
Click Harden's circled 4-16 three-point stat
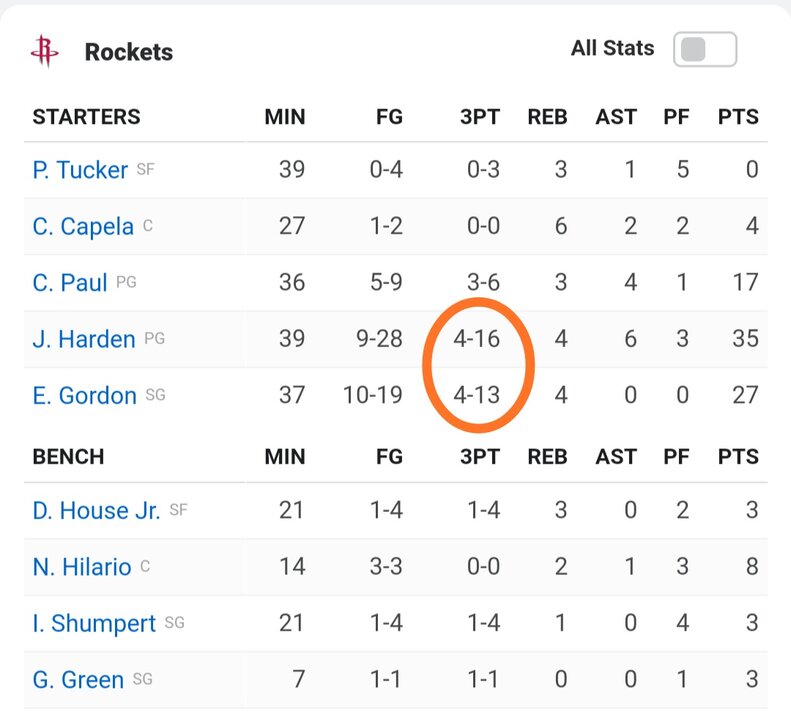(x=476, y=339)
